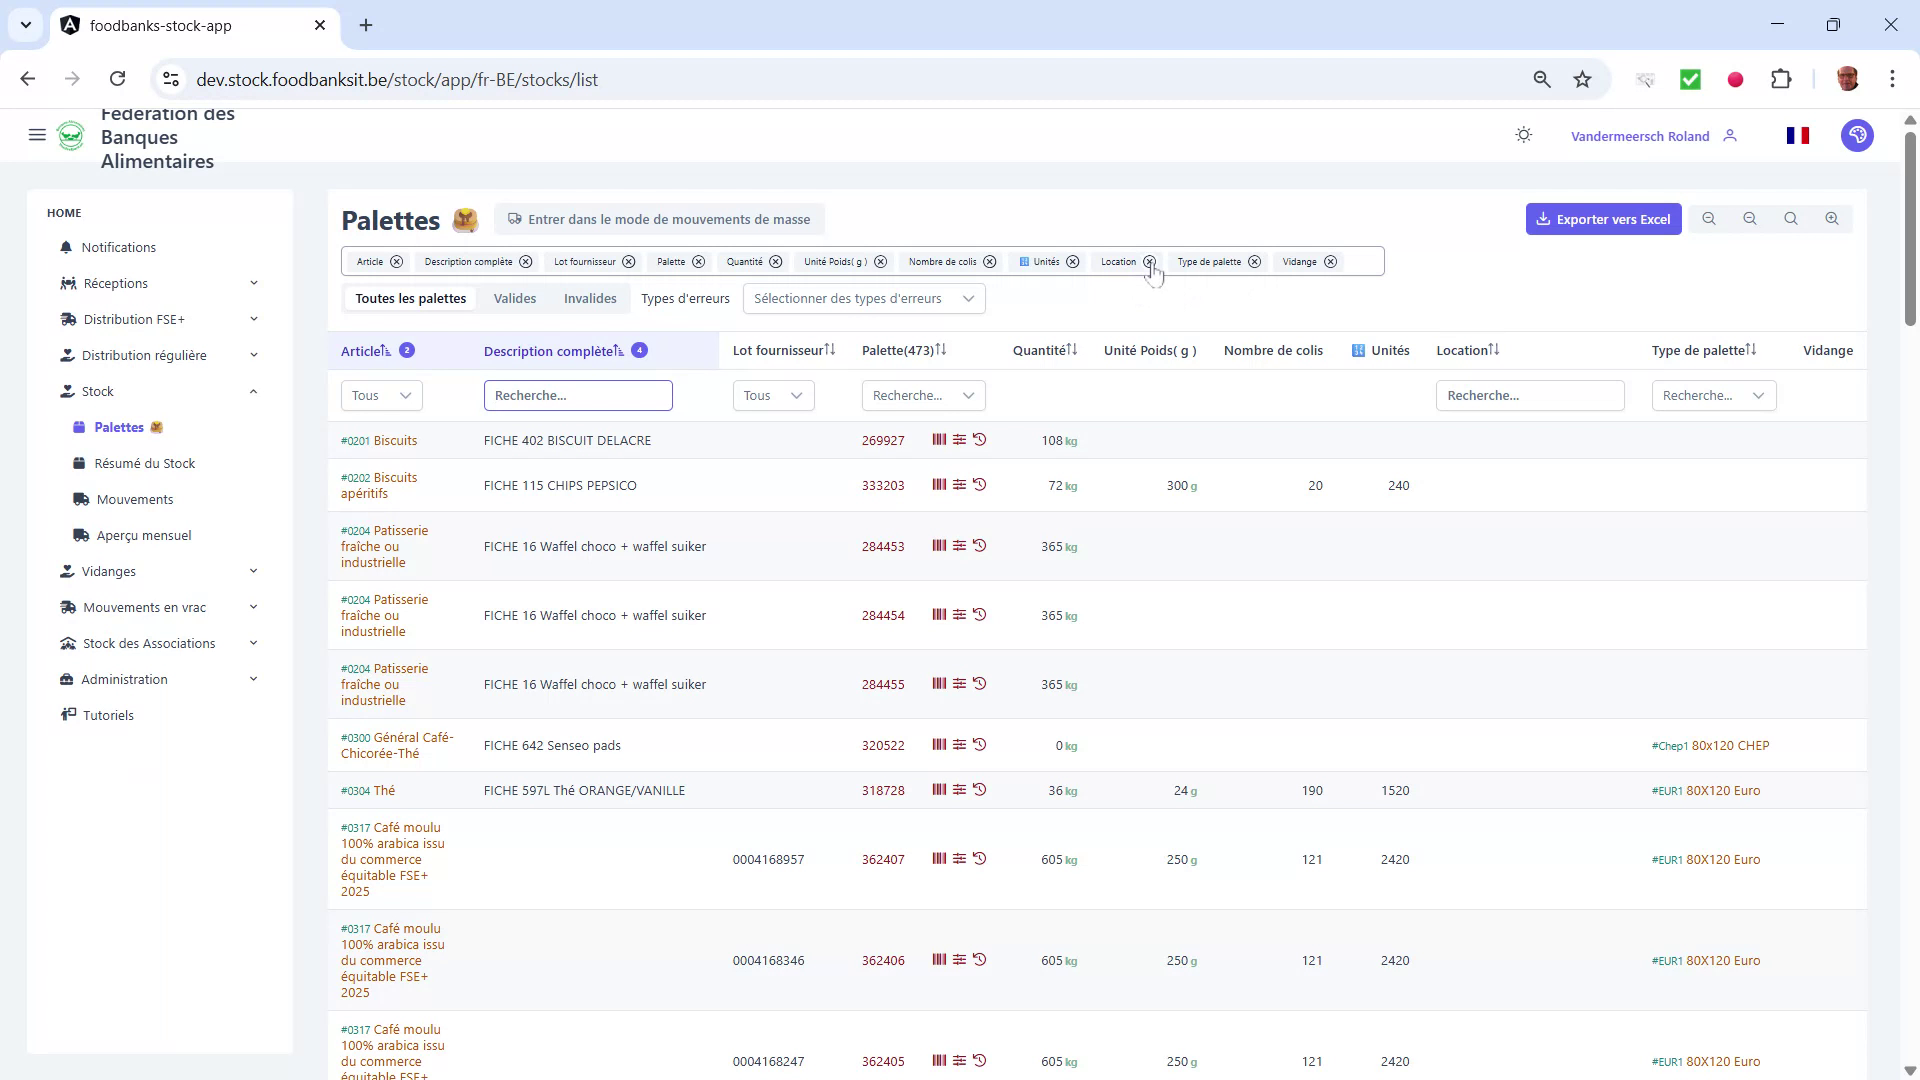The image size is (1920, 1080).
Task: Open the barcode icon for FICHE 402 BISCUIT DELACRE
Action: click(939, 440)
